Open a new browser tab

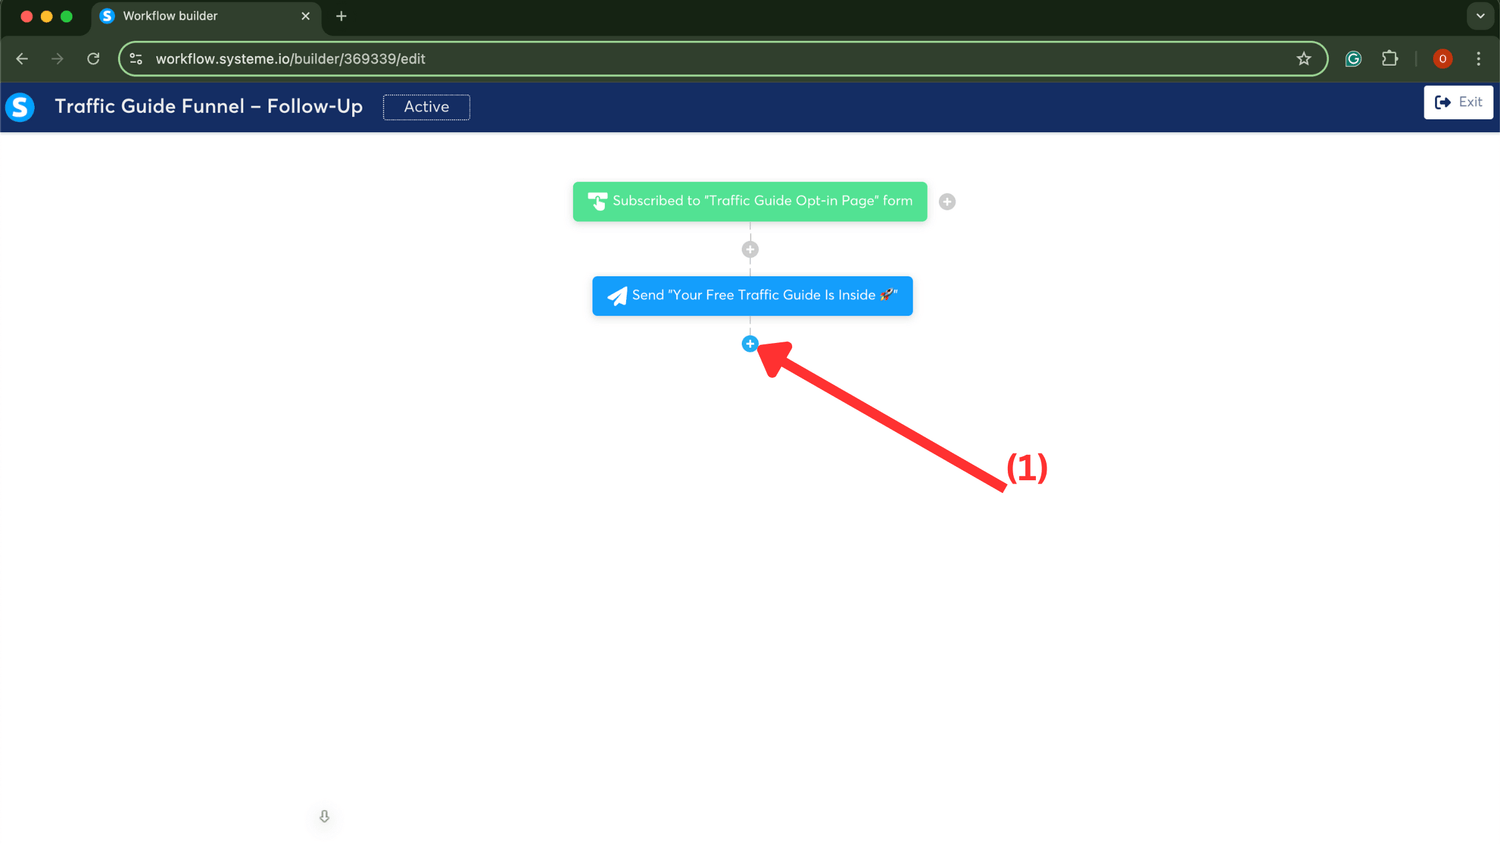341,16
